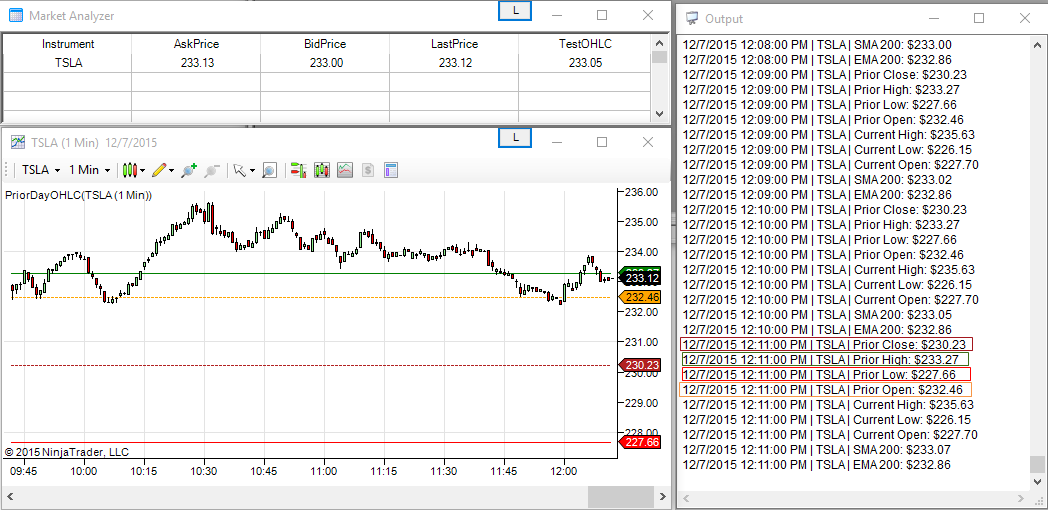Open the drawing tools dropdown arrow
The image size is (1048, 510).
point(170,170)
